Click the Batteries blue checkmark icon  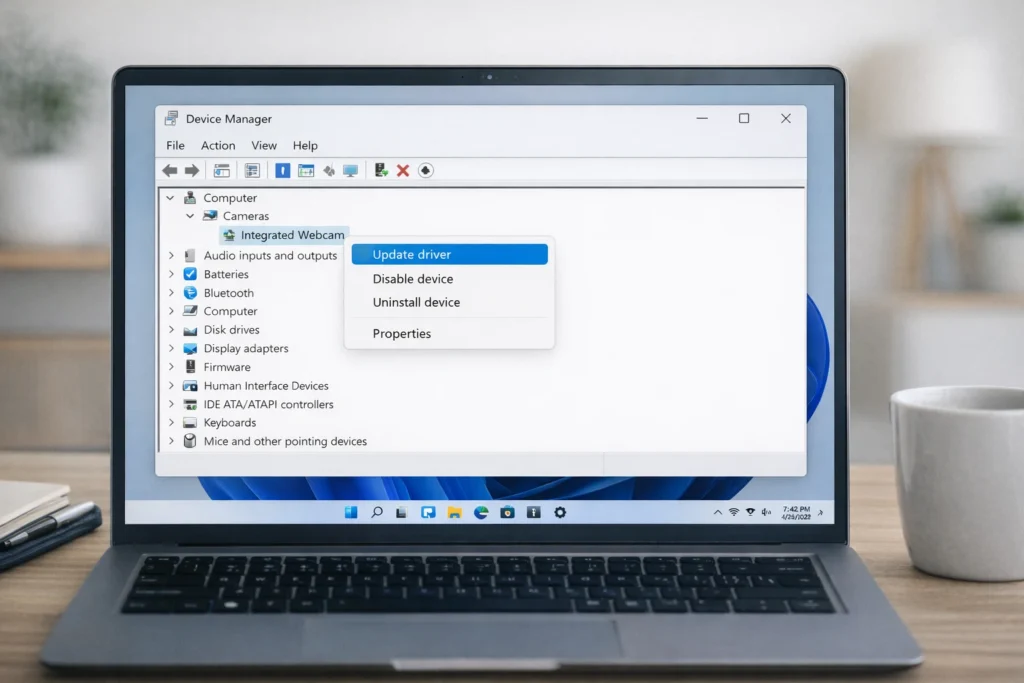190,274
